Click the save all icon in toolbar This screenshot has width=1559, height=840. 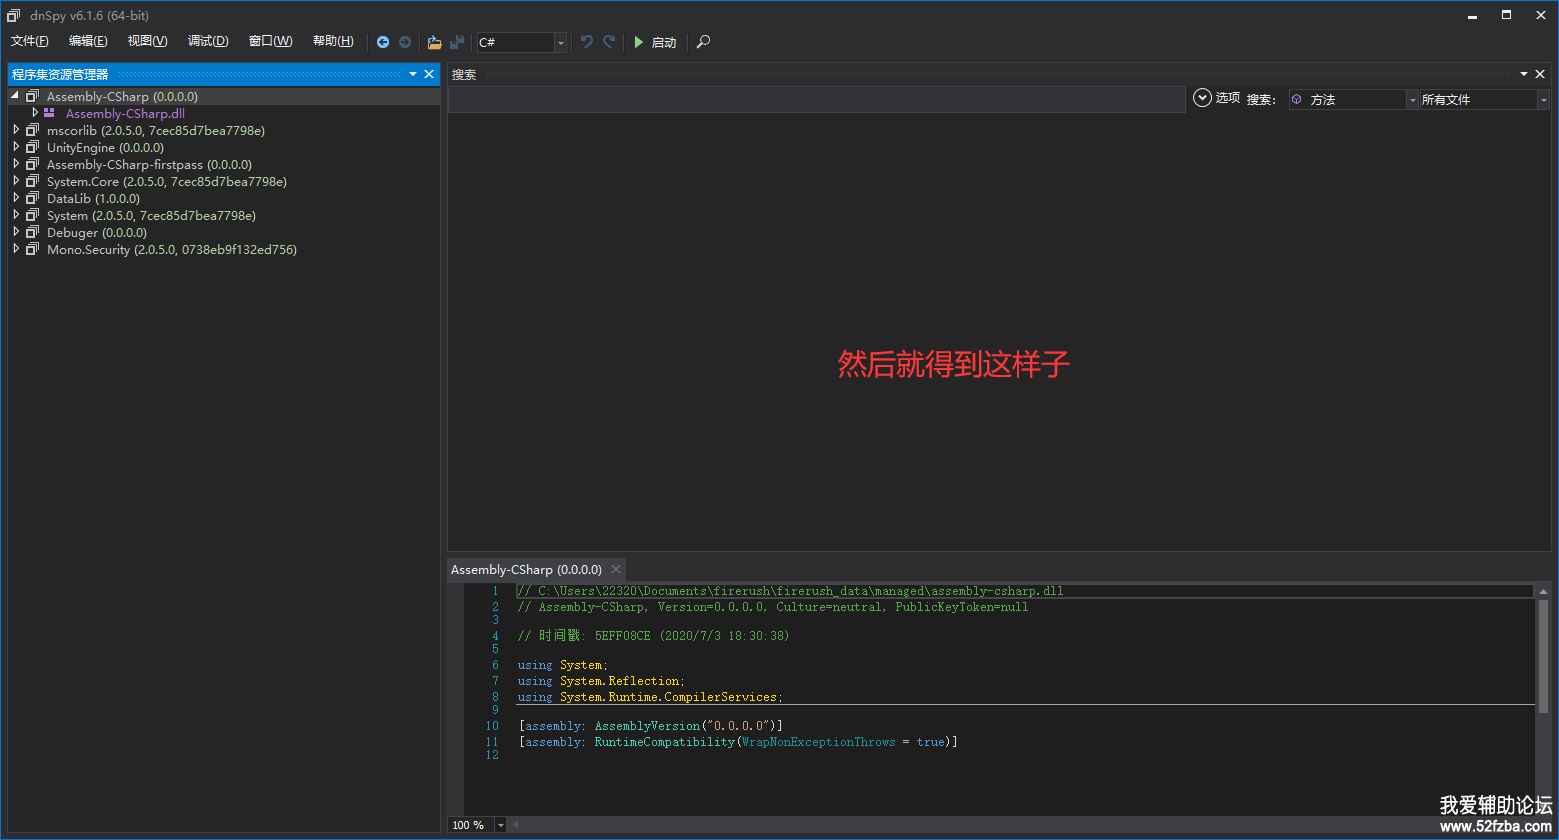click(457, 42)
